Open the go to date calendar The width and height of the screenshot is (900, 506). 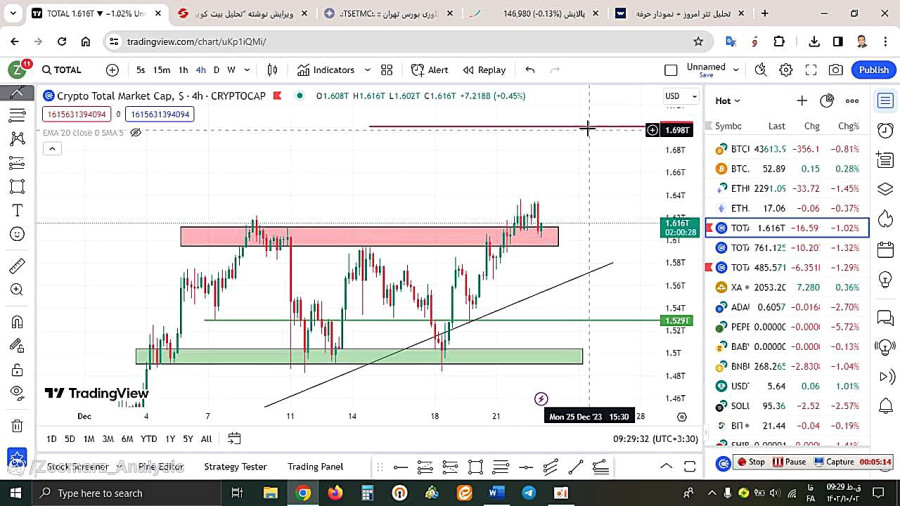point(234,439)
